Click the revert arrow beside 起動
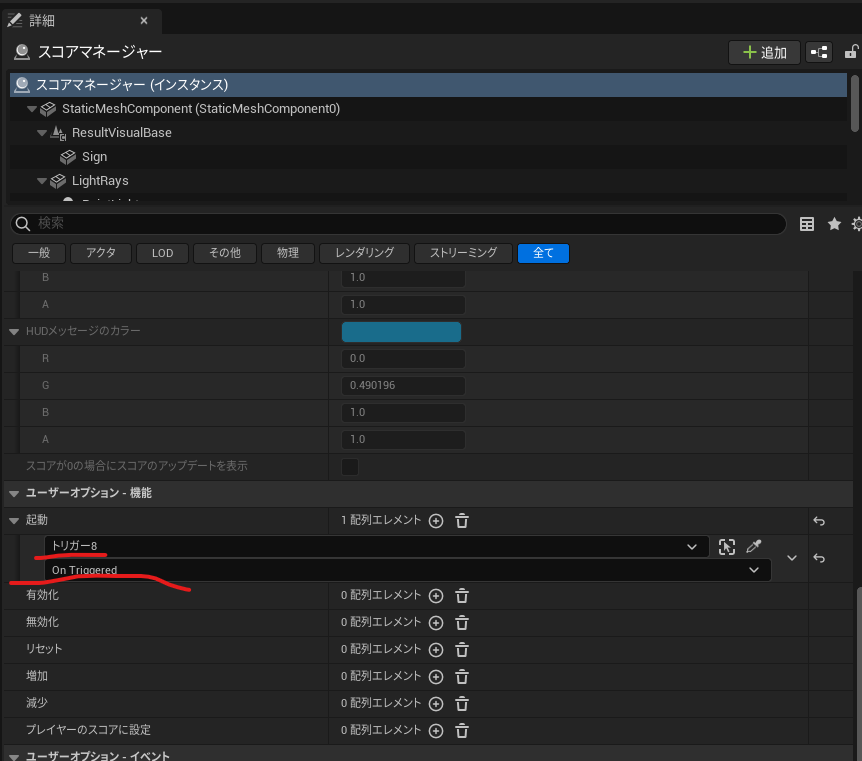This screenshot has height=761, width=862. 819,521
